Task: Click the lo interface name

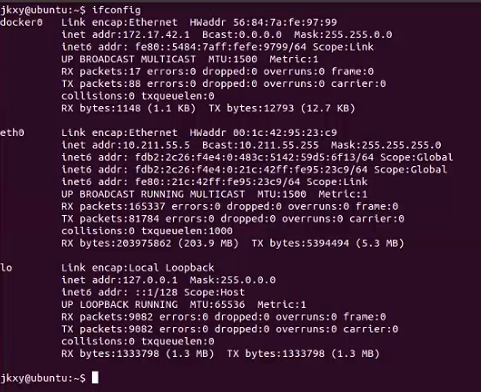Action: pos(6,268)
